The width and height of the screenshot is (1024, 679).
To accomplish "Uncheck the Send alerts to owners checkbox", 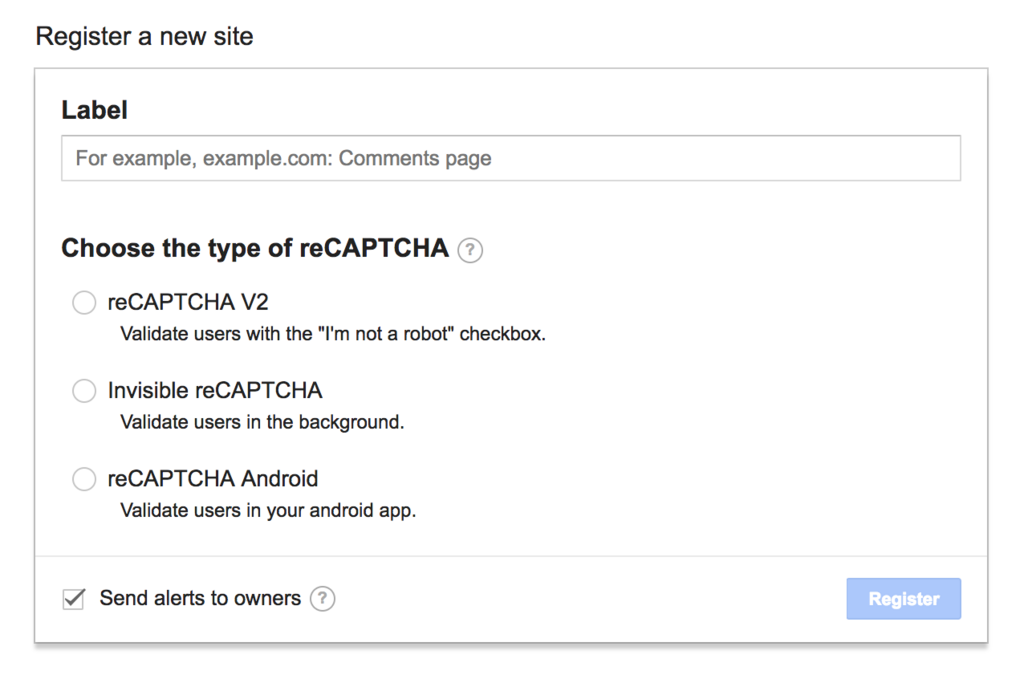I will tap(74, 599).
